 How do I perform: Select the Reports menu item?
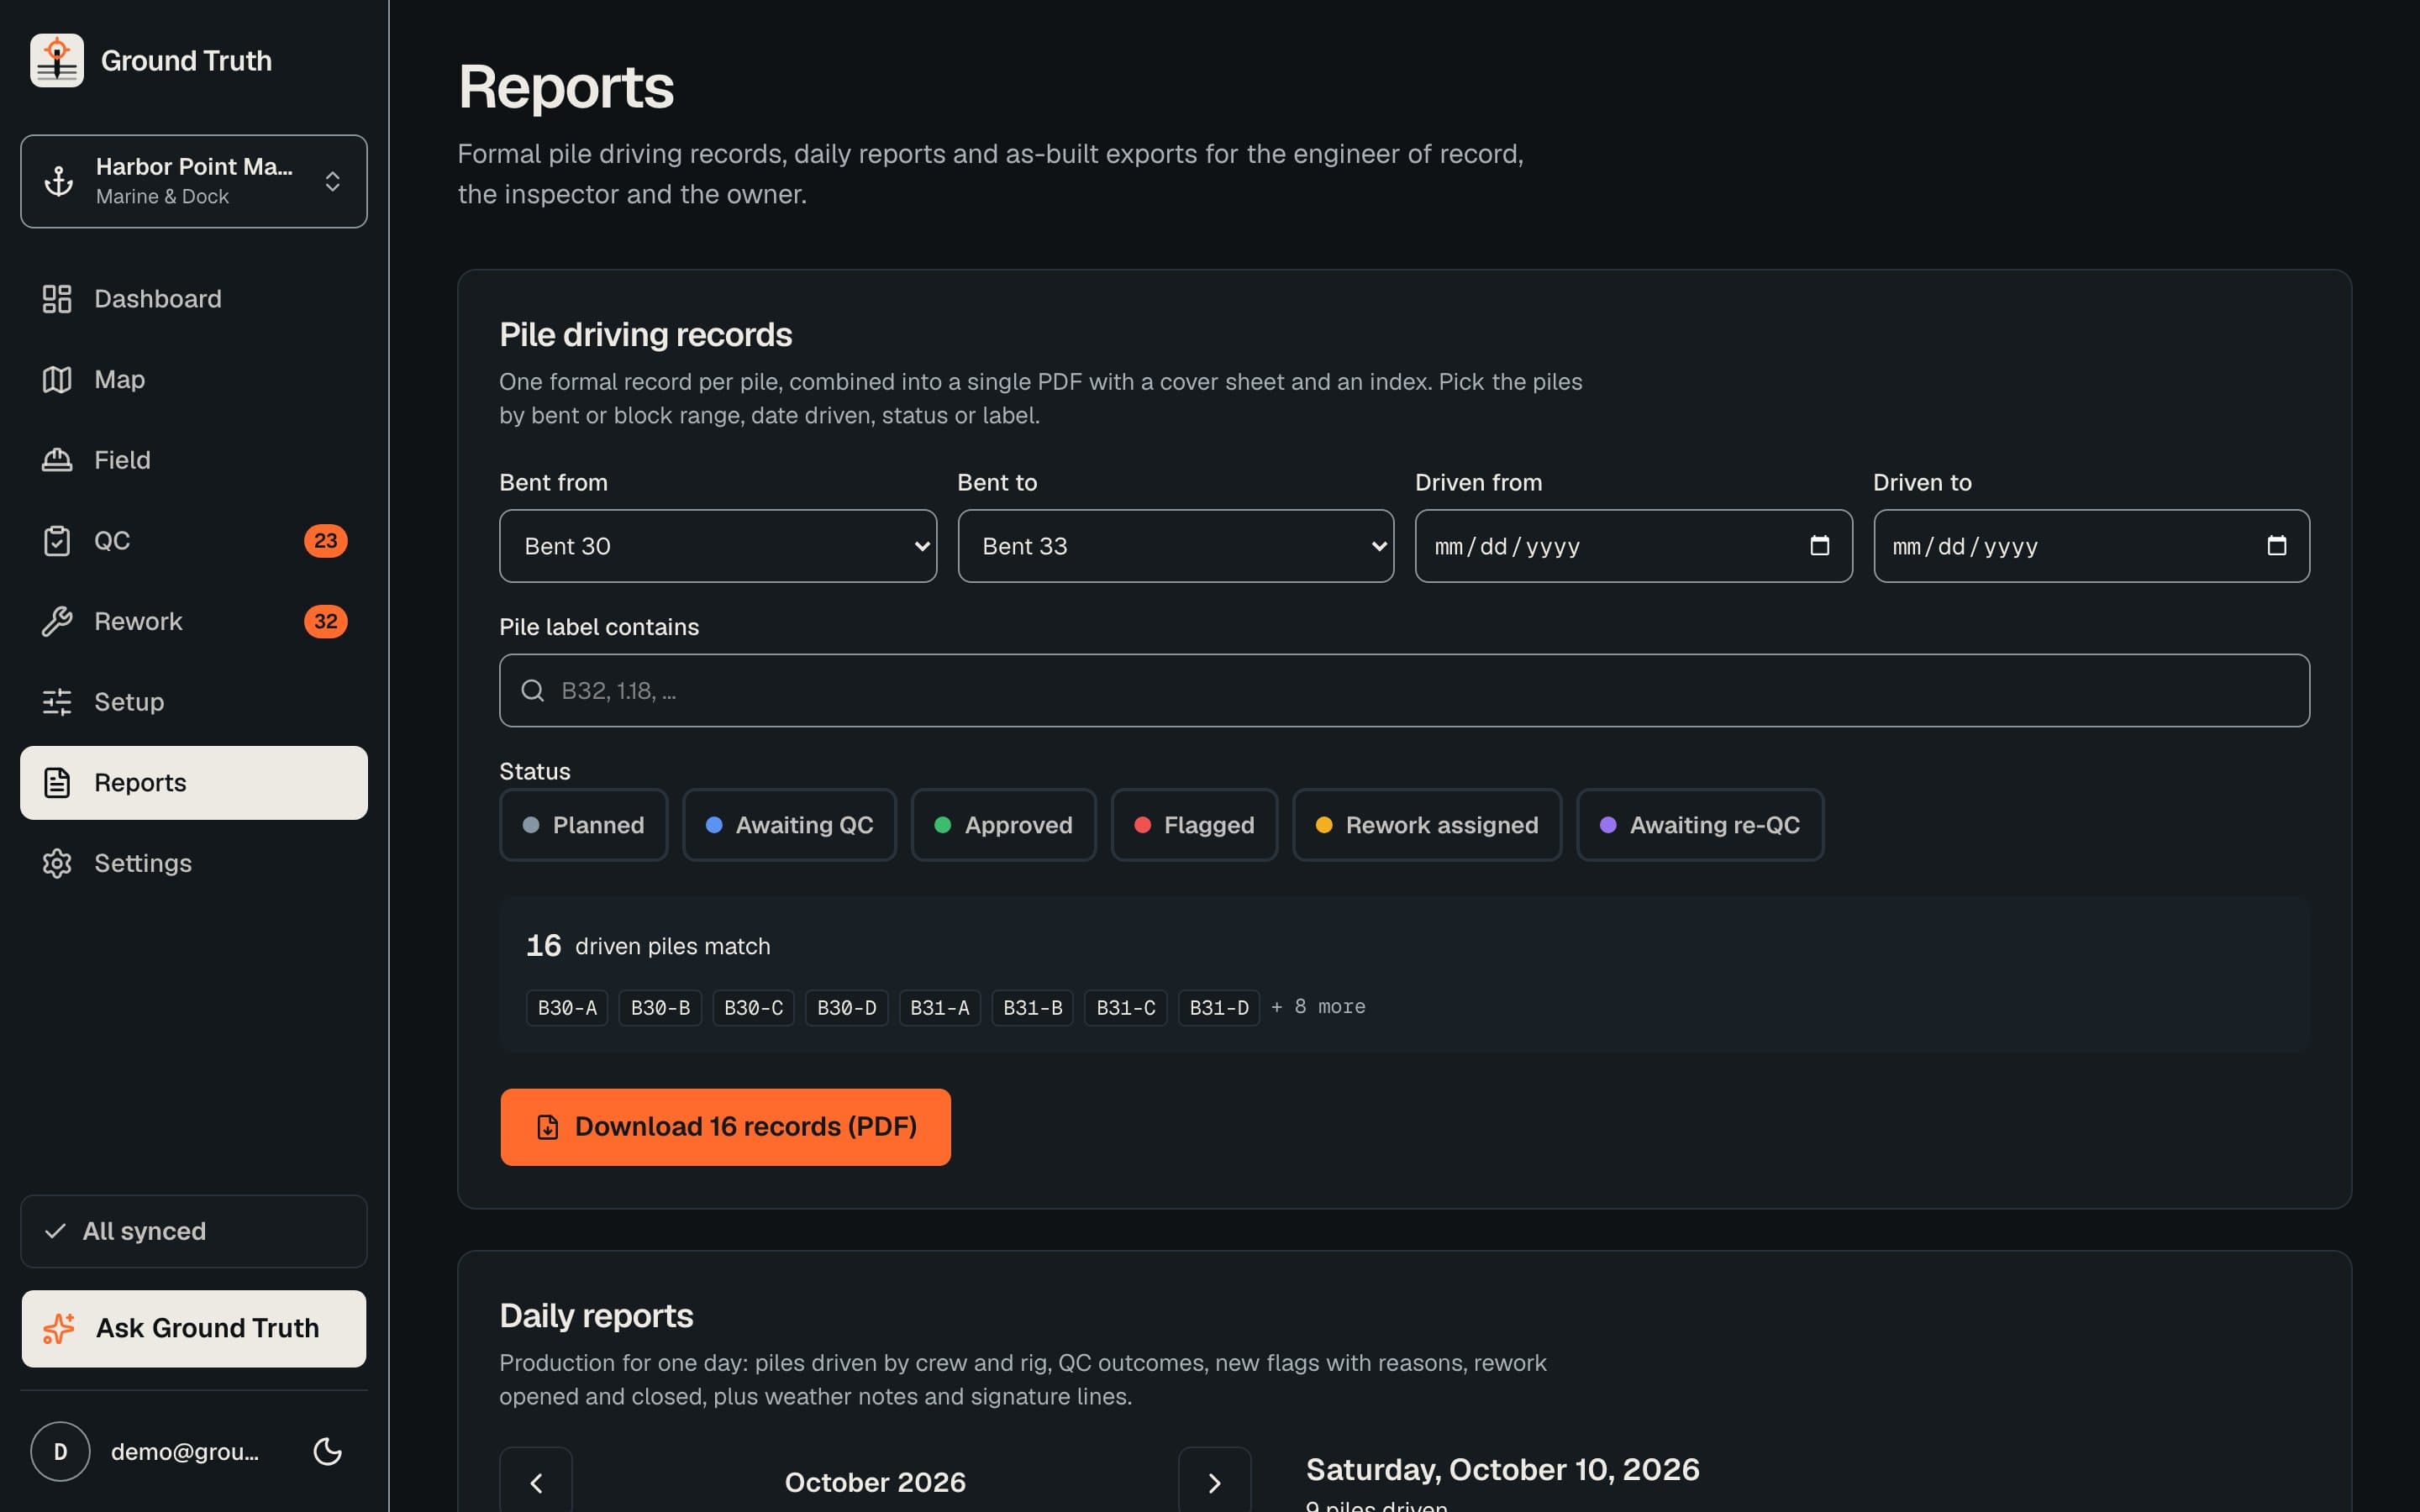point(194,783)
